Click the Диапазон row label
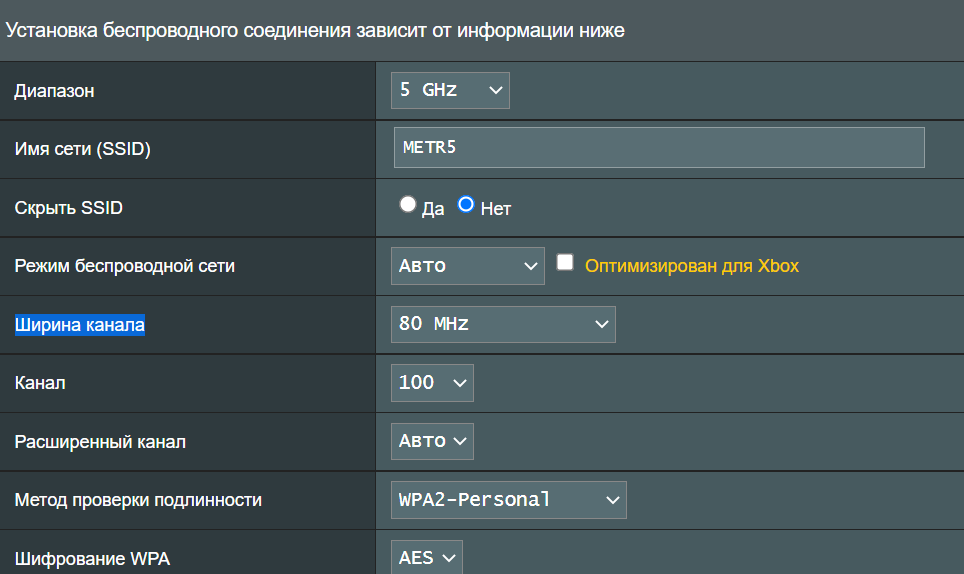This screenshot has height=574, width=964. coord(54,91)
